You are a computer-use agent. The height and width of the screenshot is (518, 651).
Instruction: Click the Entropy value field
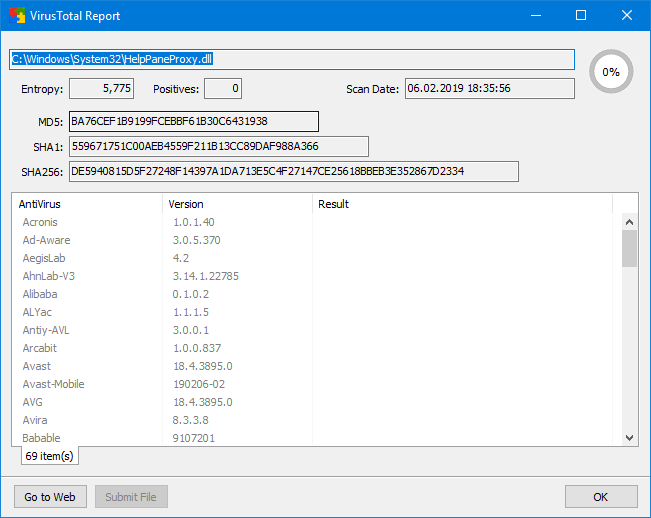click(x=101, y=88)
